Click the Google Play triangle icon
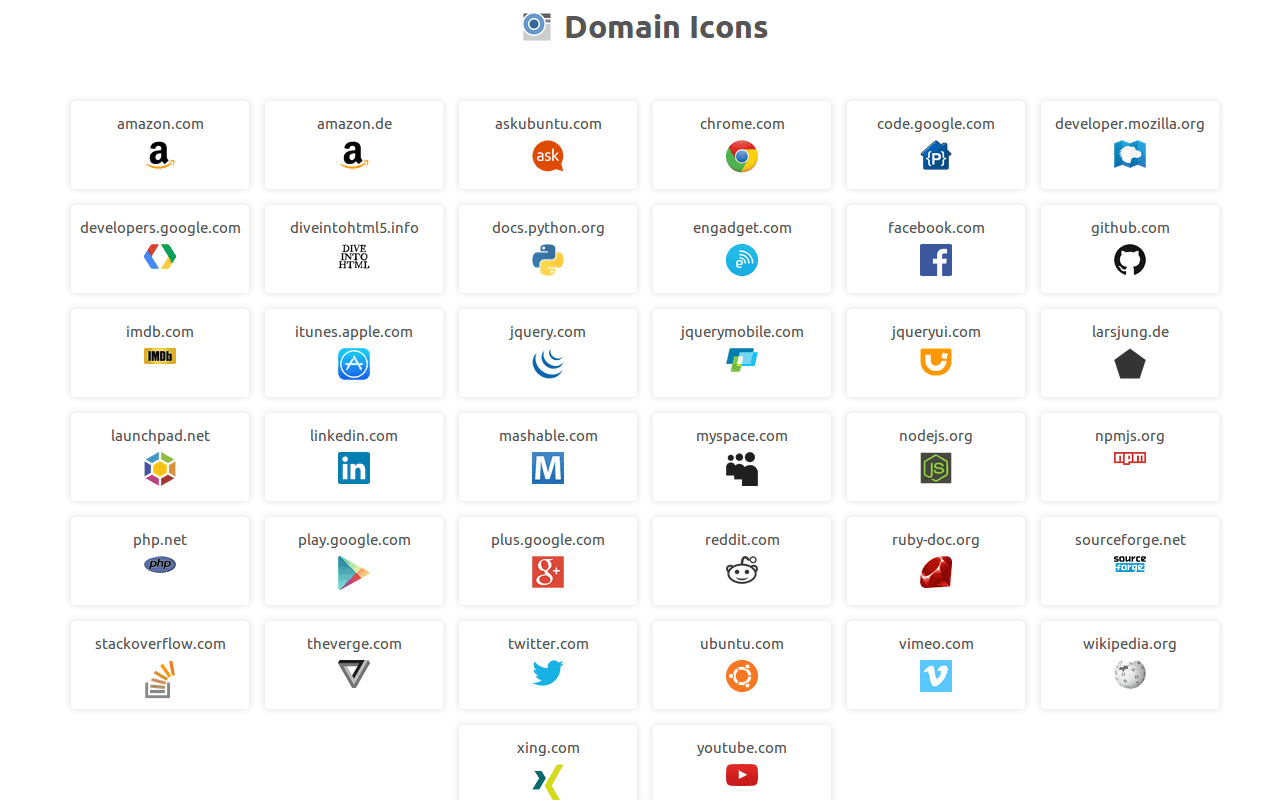This screenshot has height=800, width=1280. tap(354, 573)
